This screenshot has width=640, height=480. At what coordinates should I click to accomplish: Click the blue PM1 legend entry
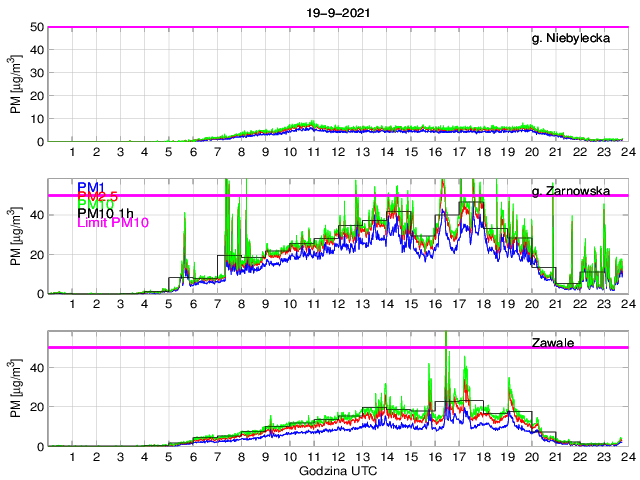click(x=95, y=187)
